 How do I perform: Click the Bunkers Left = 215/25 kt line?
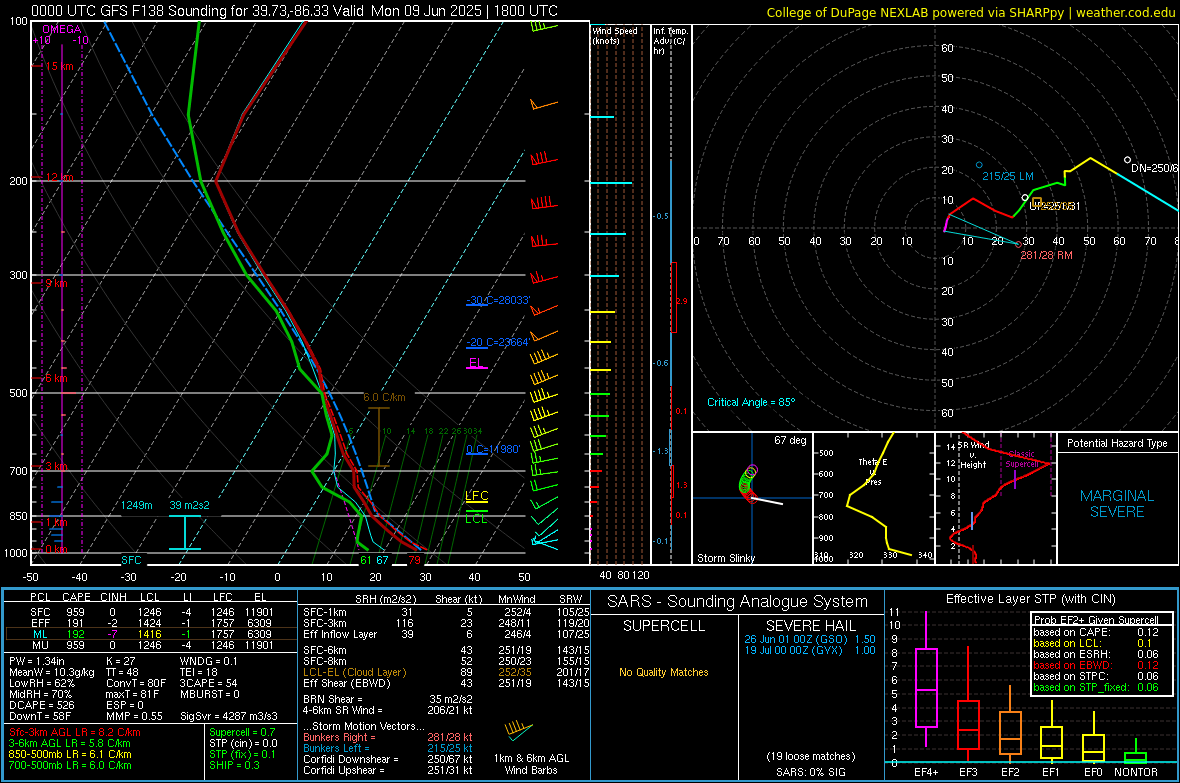point(388,748)
